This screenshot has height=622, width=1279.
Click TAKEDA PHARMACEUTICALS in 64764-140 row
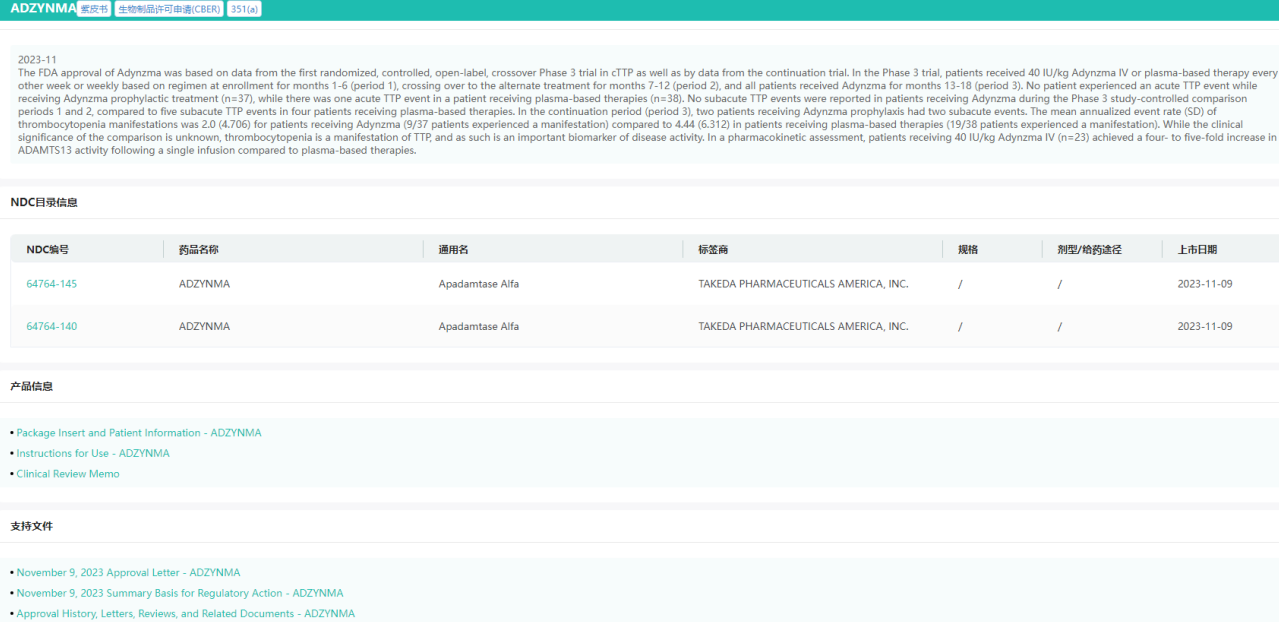pyautogui.click(x=803, y=326)
